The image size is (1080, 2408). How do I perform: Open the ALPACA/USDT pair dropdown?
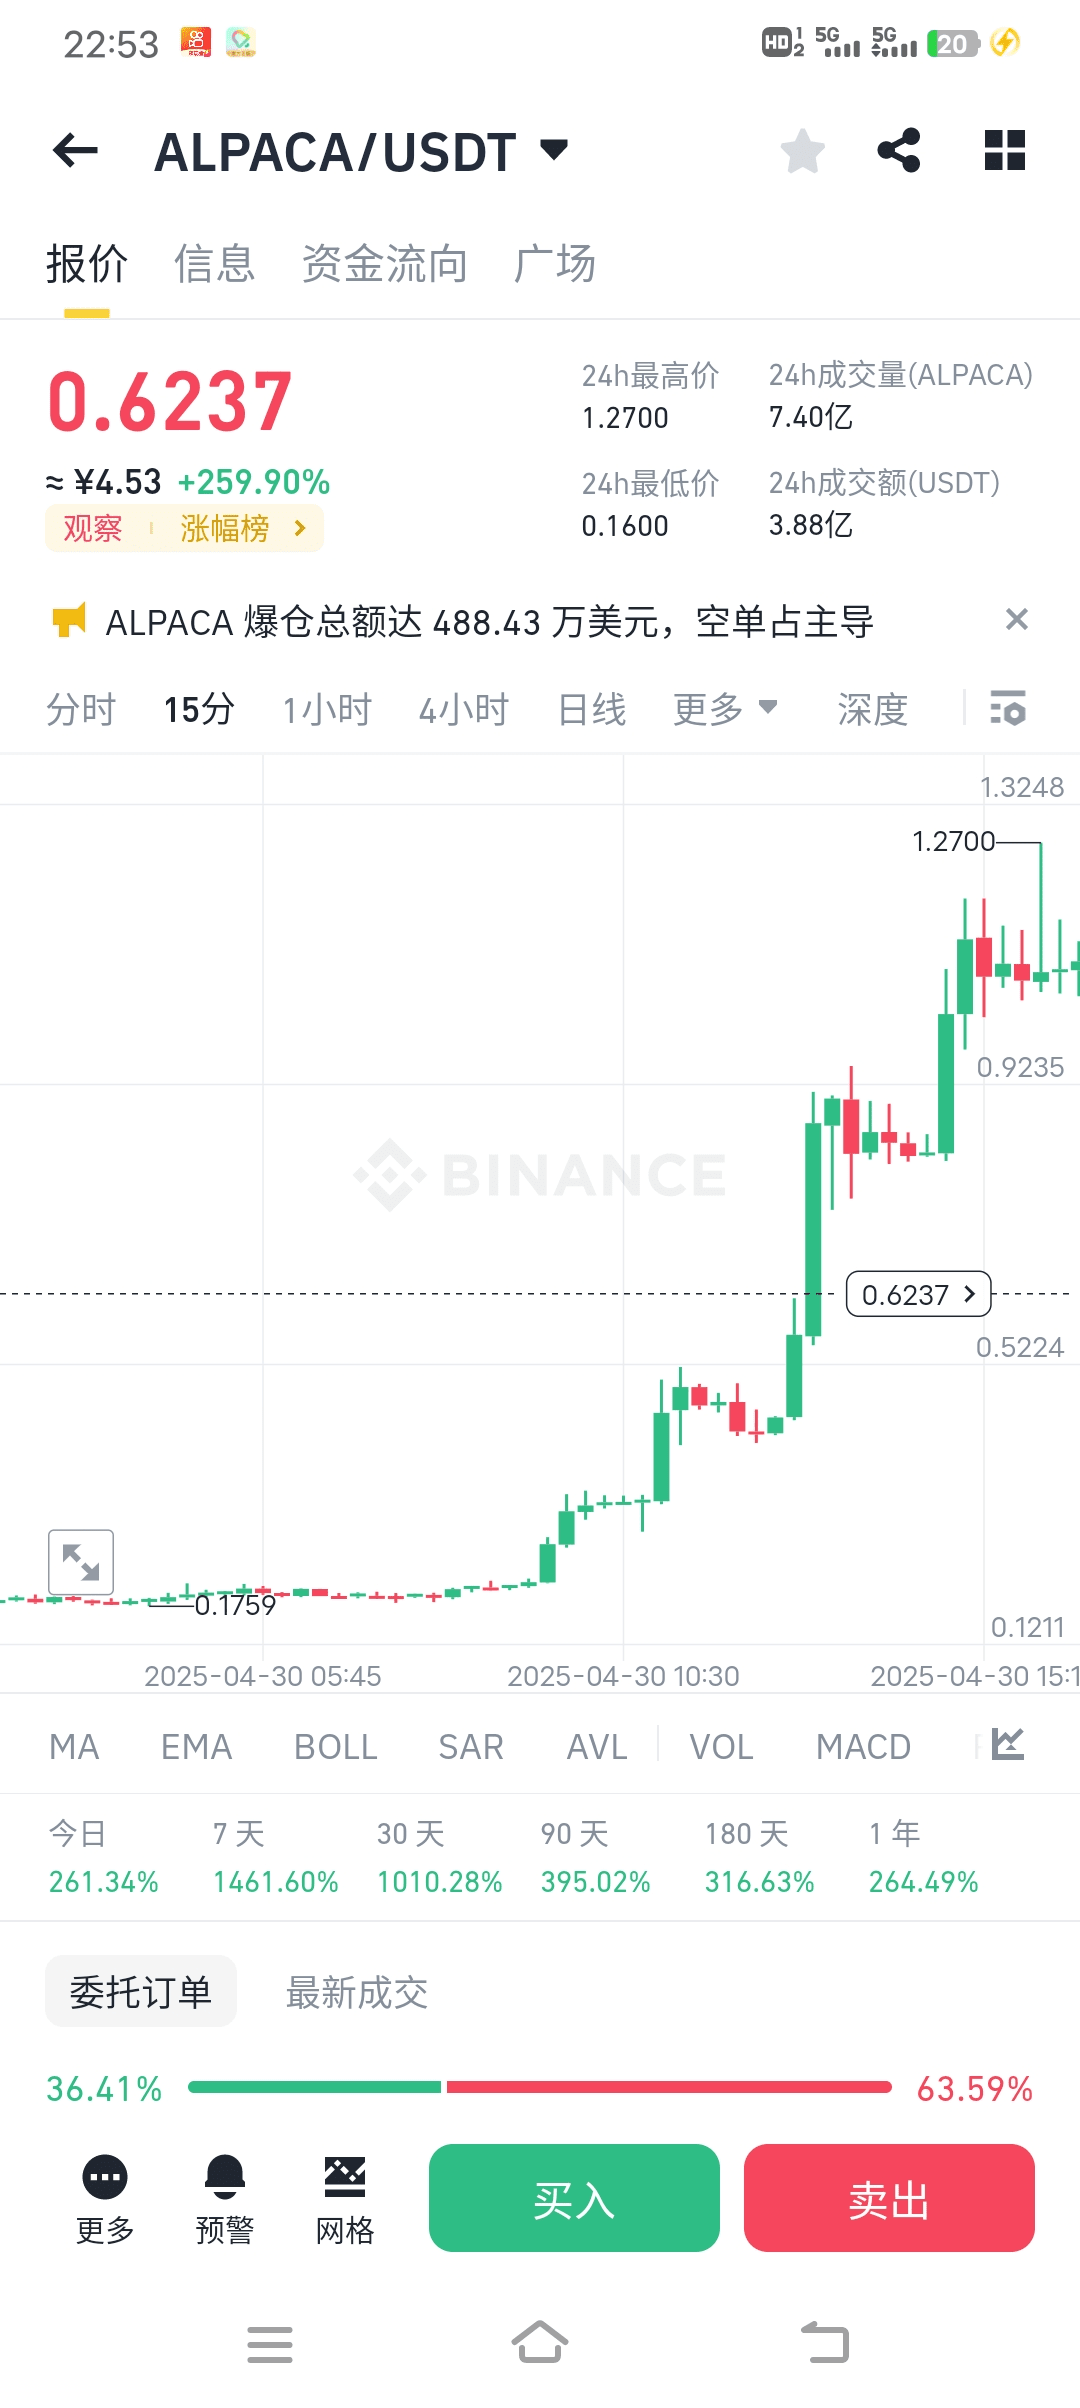553,150
